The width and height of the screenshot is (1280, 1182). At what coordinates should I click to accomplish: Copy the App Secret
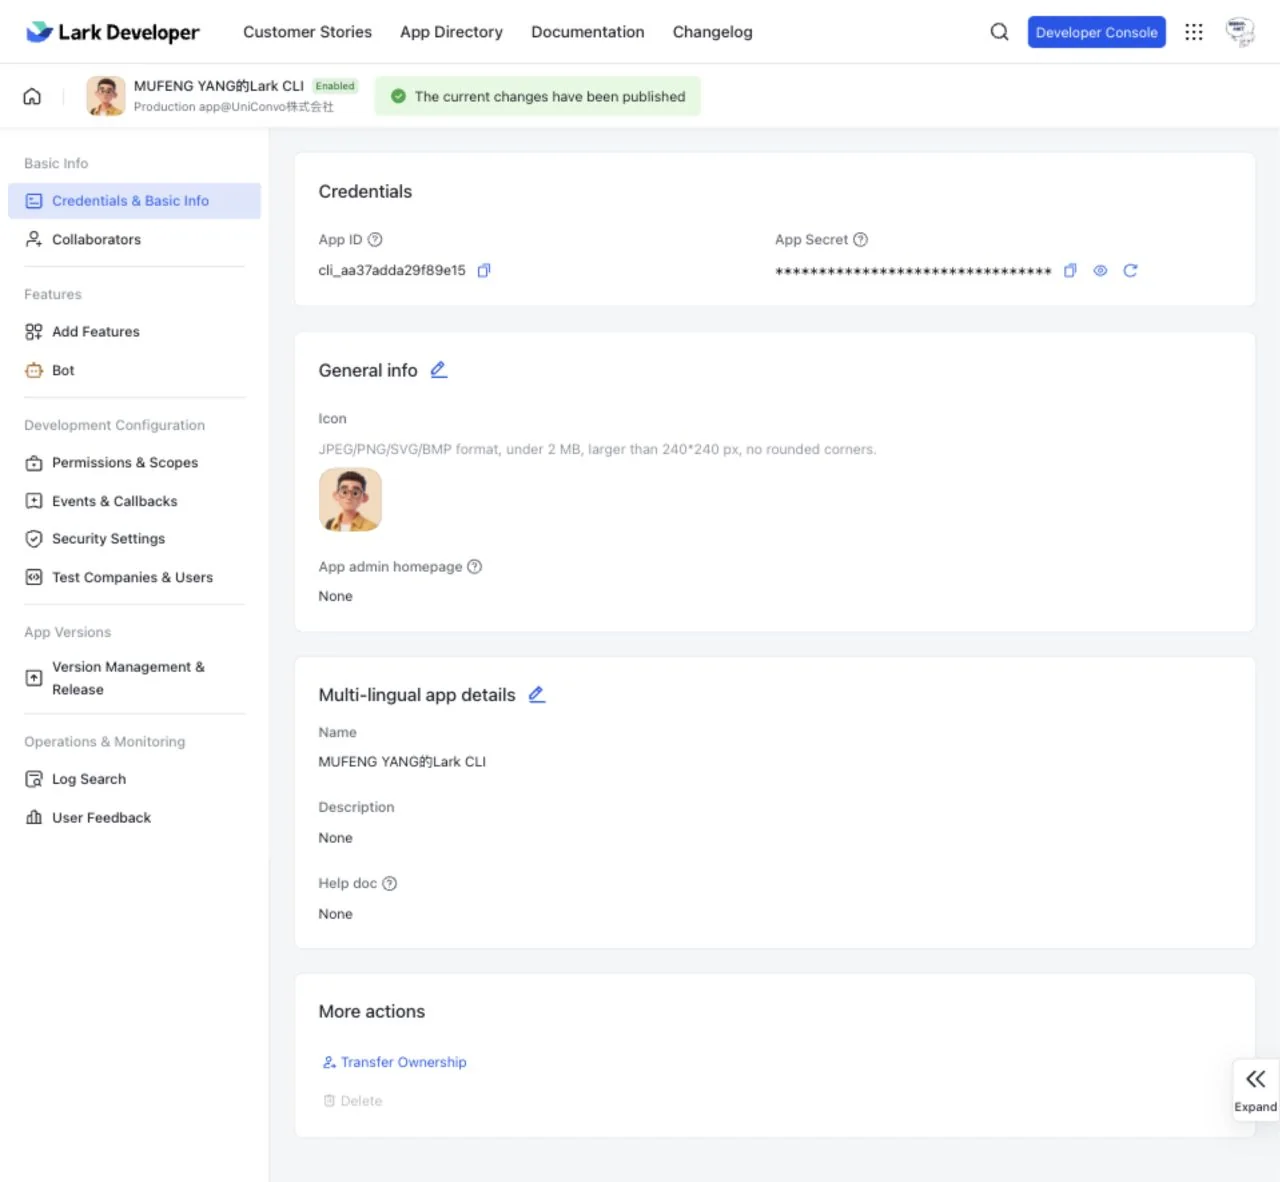[1070, 270]
